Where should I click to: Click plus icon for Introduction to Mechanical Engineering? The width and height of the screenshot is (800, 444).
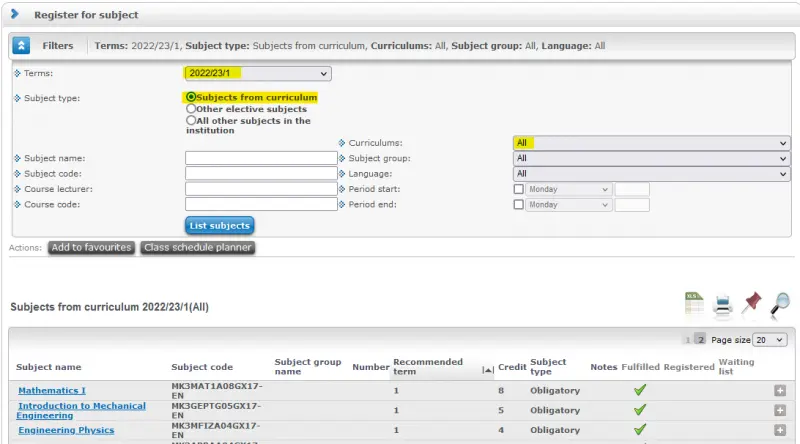coord(780,410)
